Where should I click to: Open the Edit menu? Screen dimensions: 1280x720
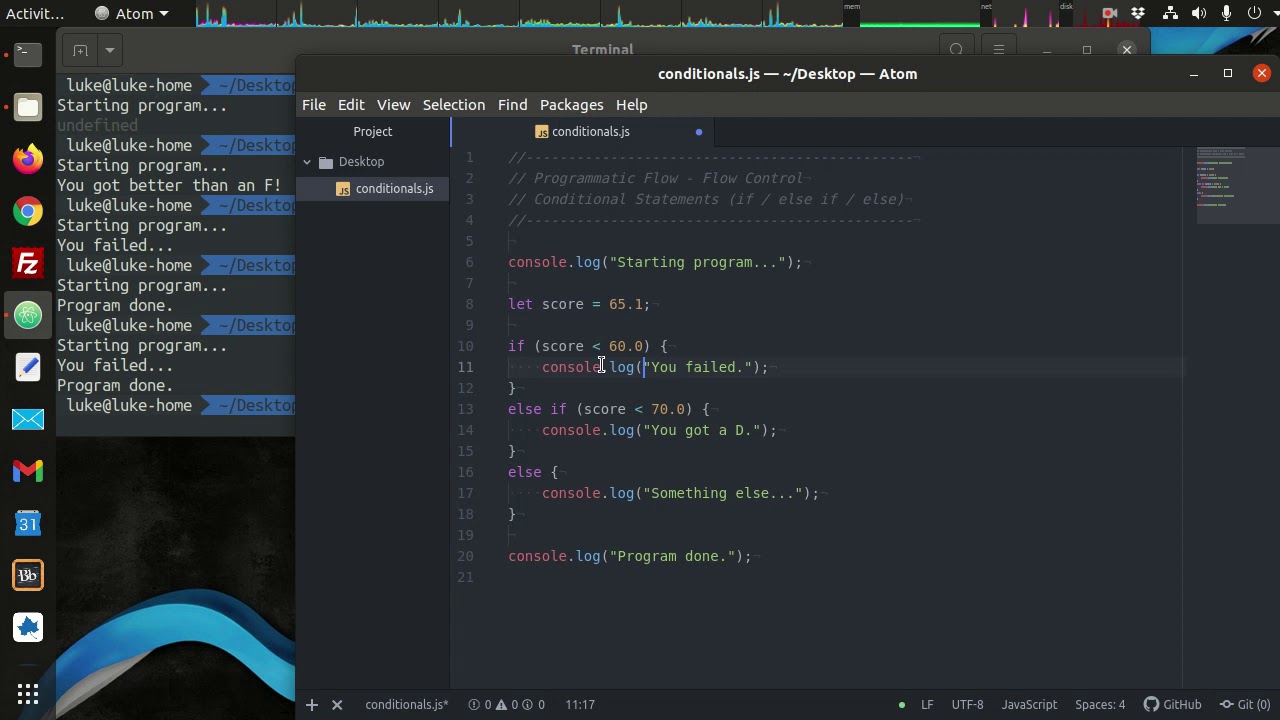(x=351, y=105)
